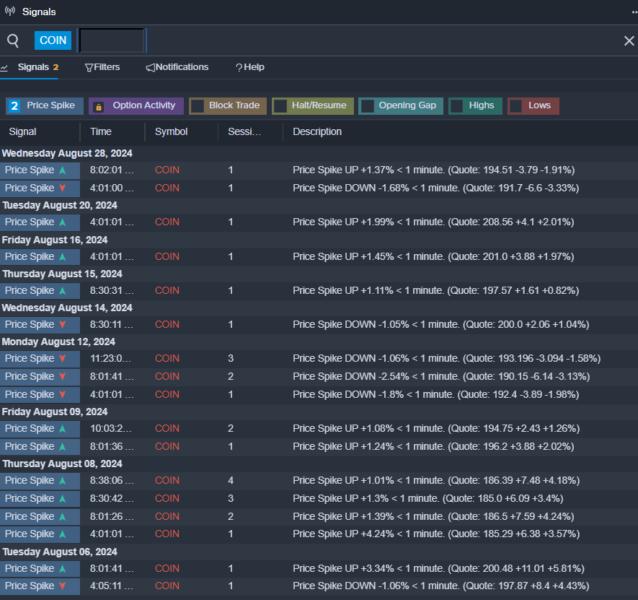Screen dimensions: 638x600
Task: Click up arrow on August 06 8:01:41 spike
Action: [62, 568]
